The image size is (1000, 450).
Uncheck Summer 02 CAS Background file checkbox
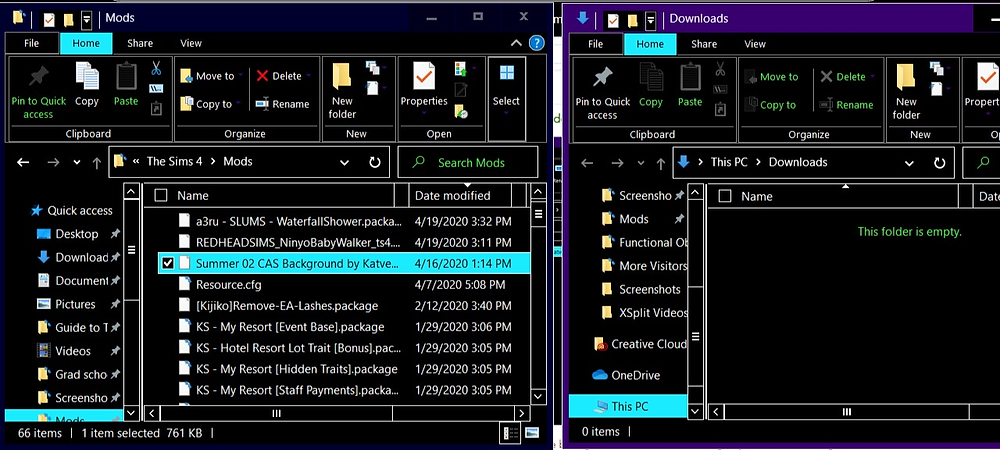(x=168, y=263)
